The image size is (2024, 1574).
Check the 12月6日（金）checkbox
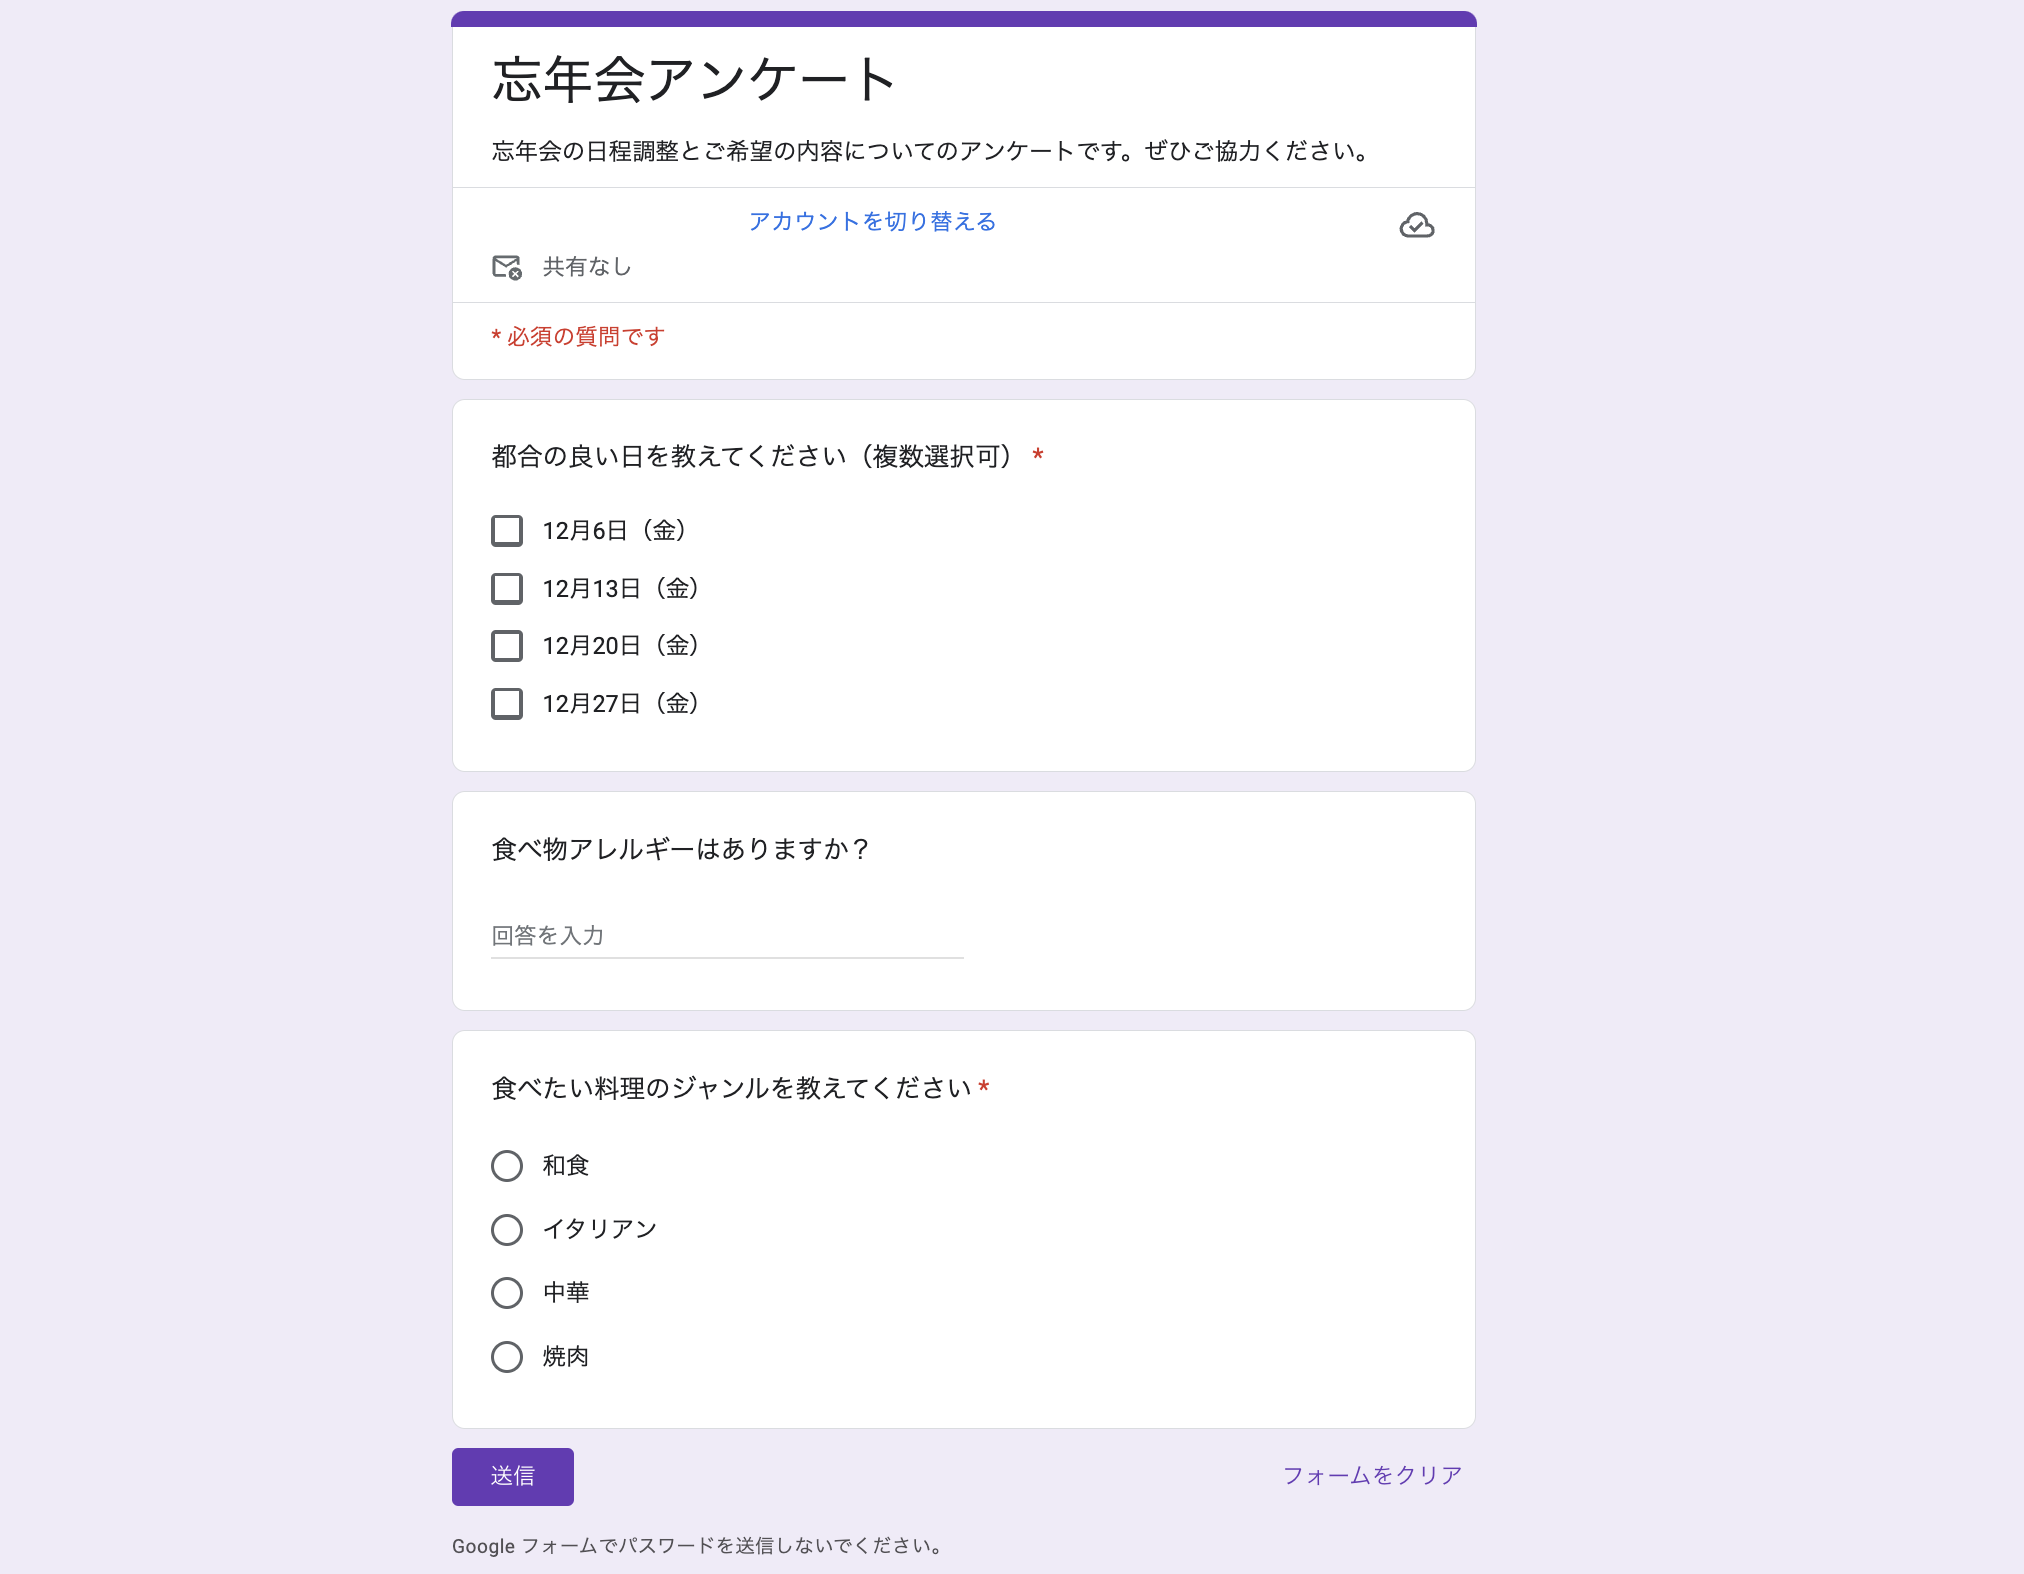pos(506,530)
